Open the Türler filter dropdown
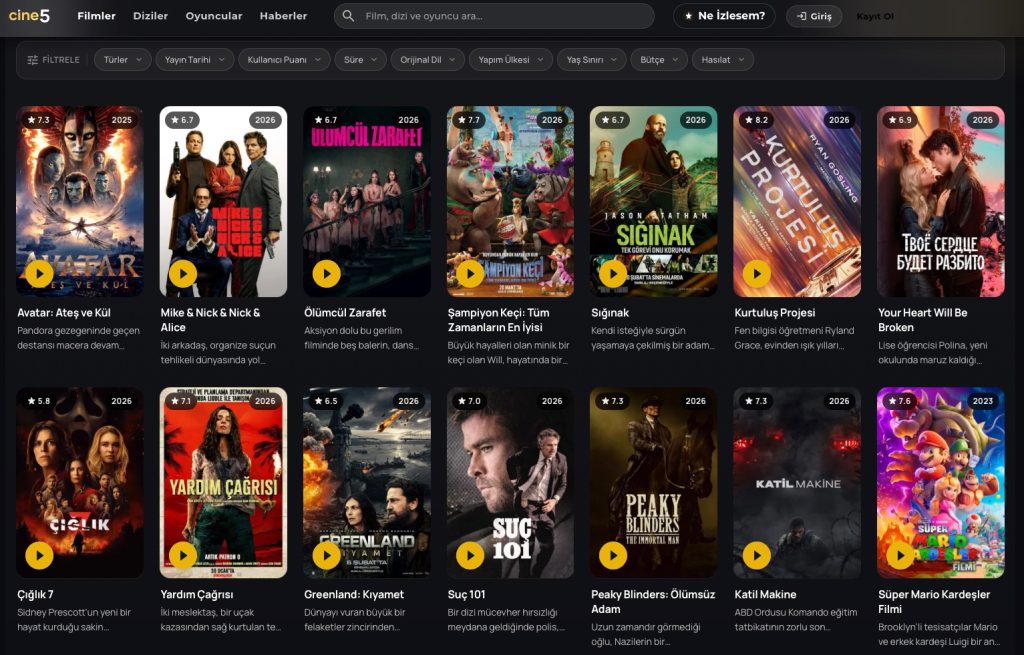The image size is (1024, 655). click(123, 59)
